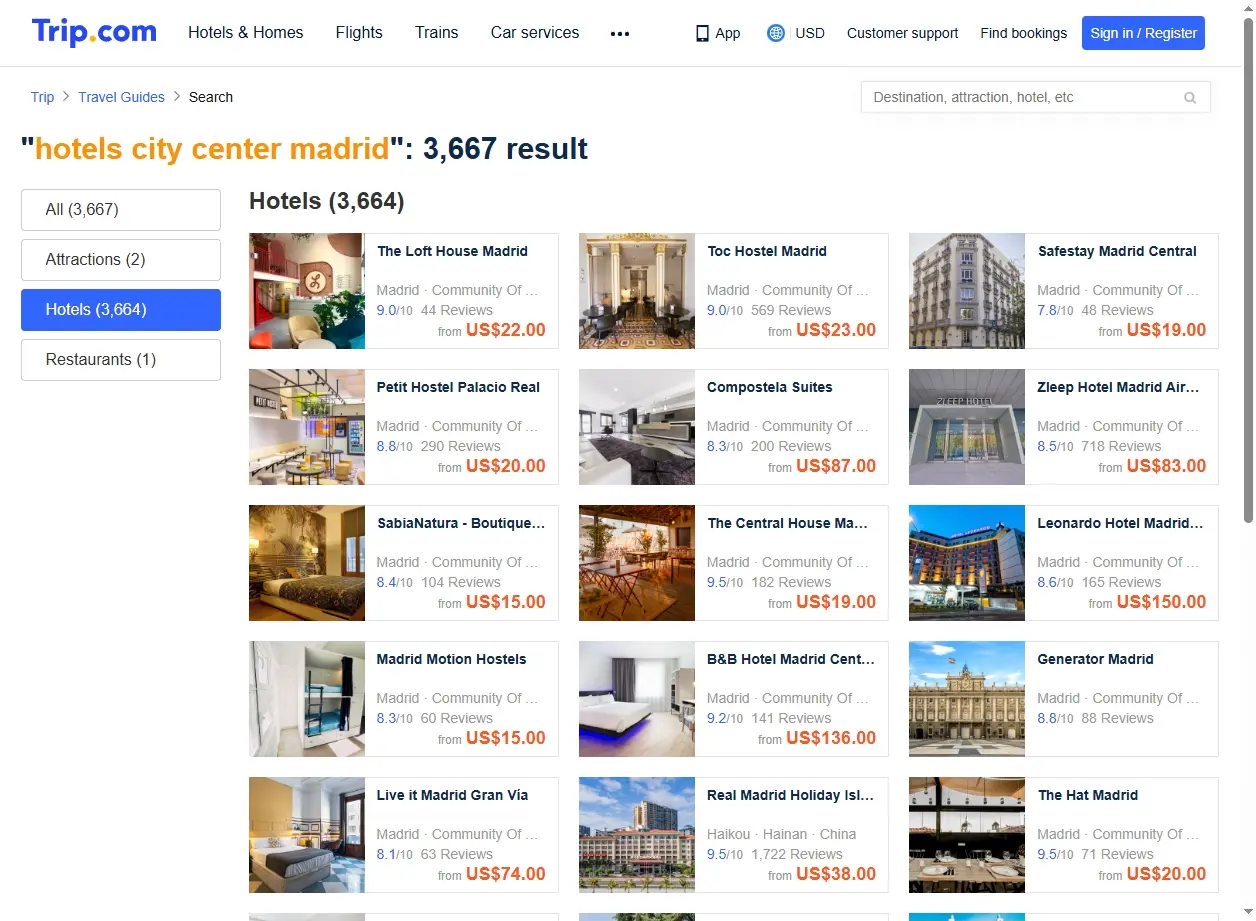Click 569 Reviews text
1256x921 pixels.
791,310
